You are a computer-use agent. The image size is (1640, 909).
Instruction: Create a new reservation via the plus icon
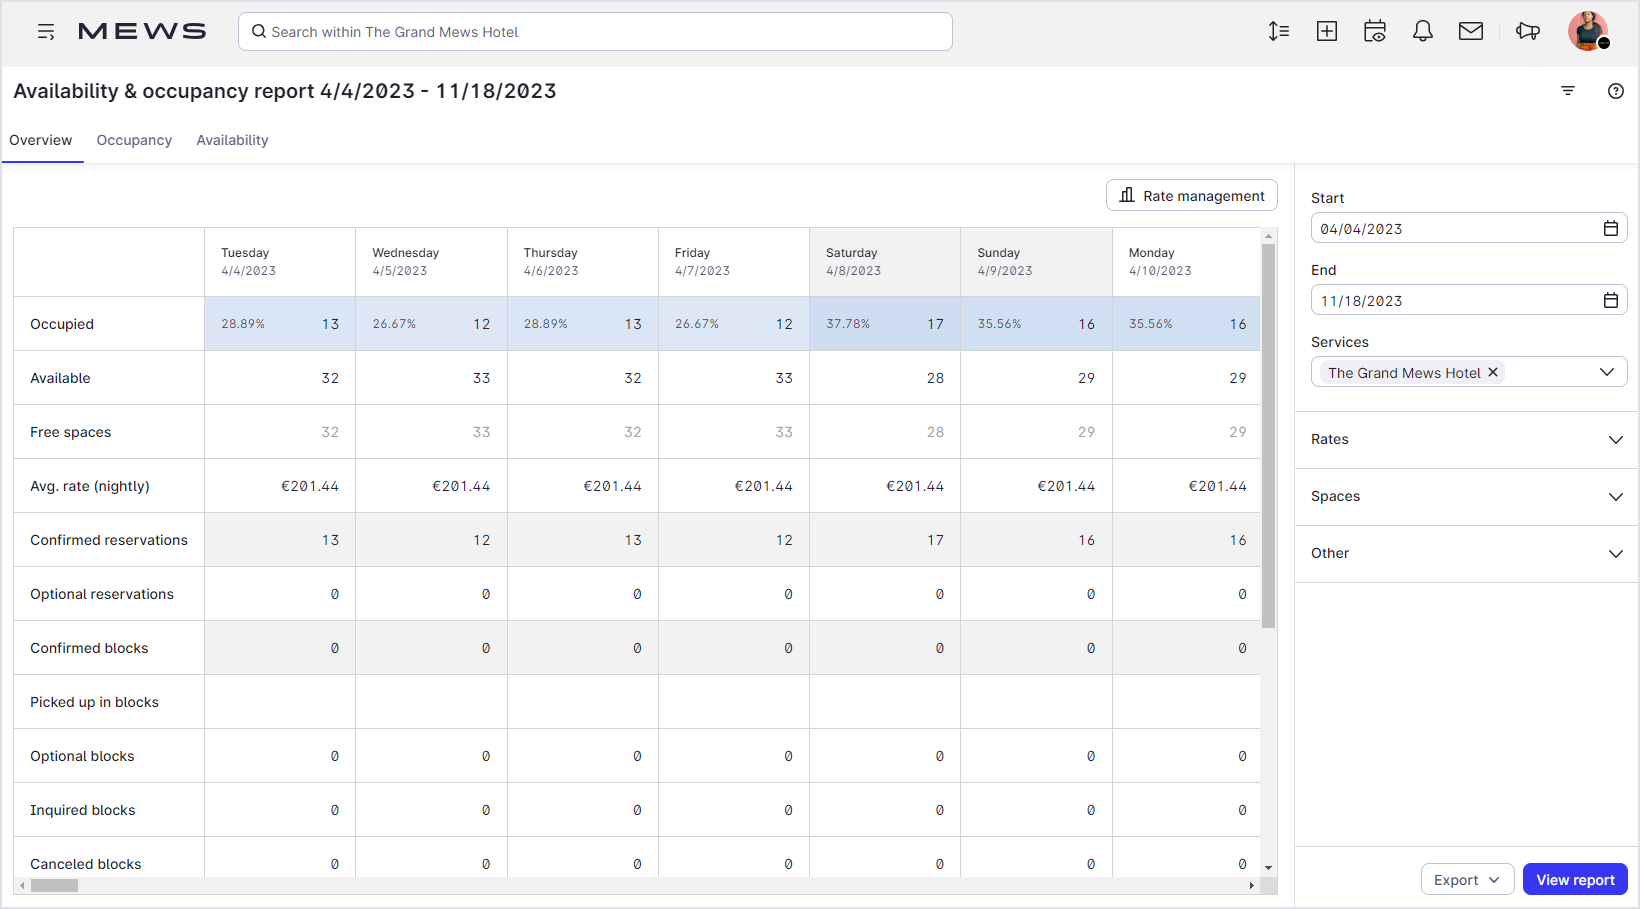[1327, 31]
